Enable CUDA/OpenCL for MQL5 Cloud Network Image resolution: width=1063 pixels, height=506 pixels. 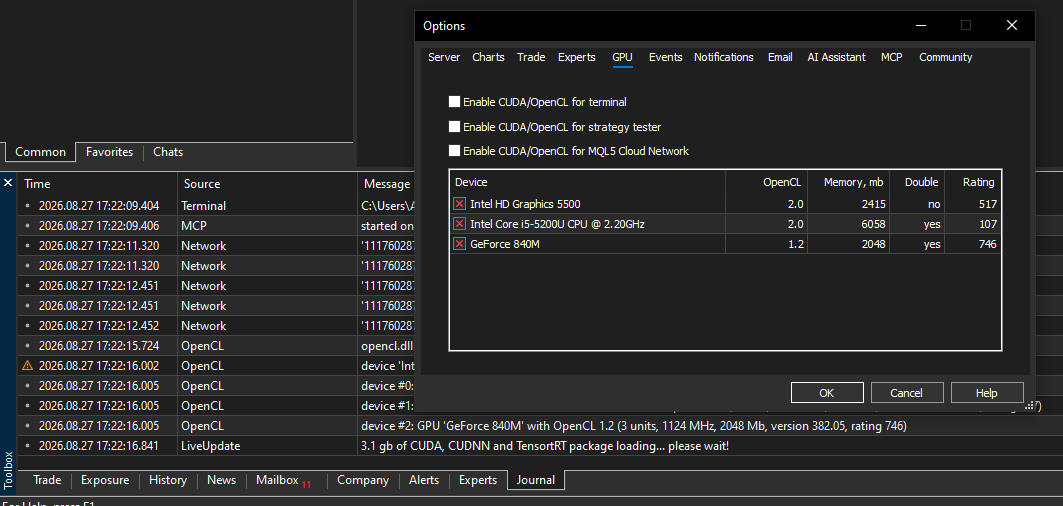click(x=454, y=151)
